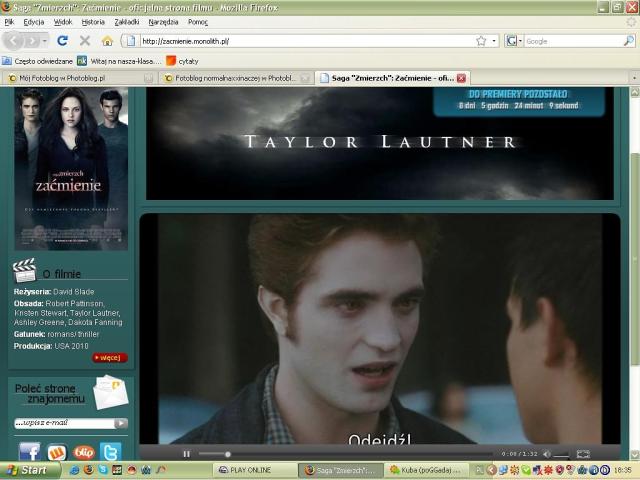Viewport: 640px width, 480px height.
Task: Click the wpisz e-mail input field
Action: (64, 423)
